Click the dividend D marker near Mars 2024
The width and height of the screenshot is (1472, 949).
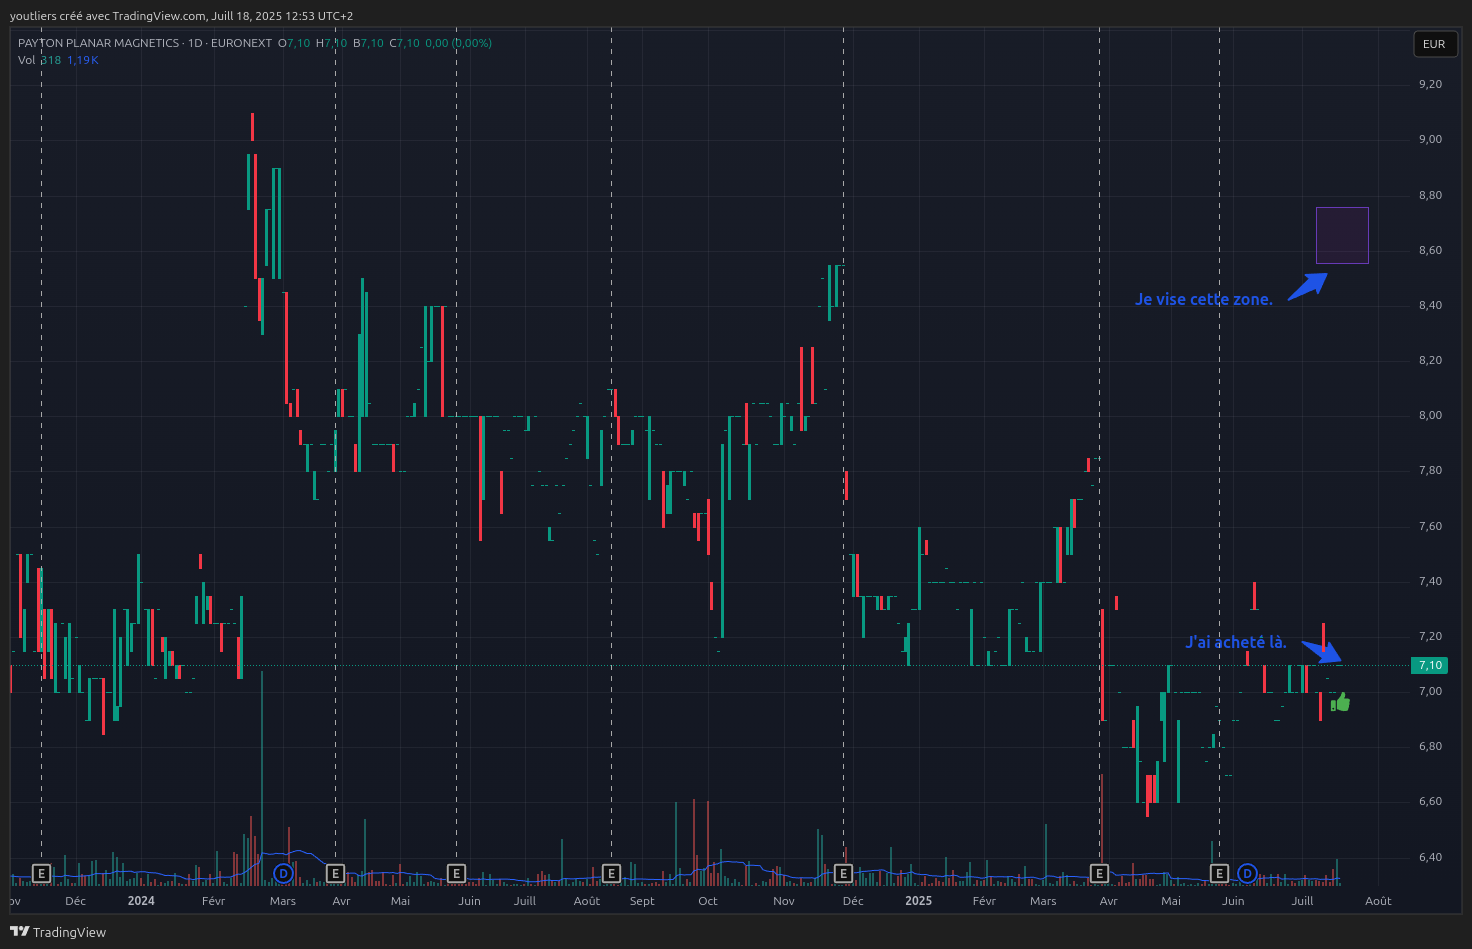point(283,874)
